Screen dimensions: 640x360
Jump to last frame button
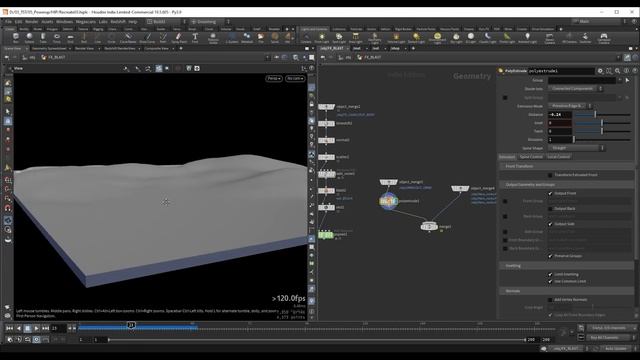click(46, 328)
